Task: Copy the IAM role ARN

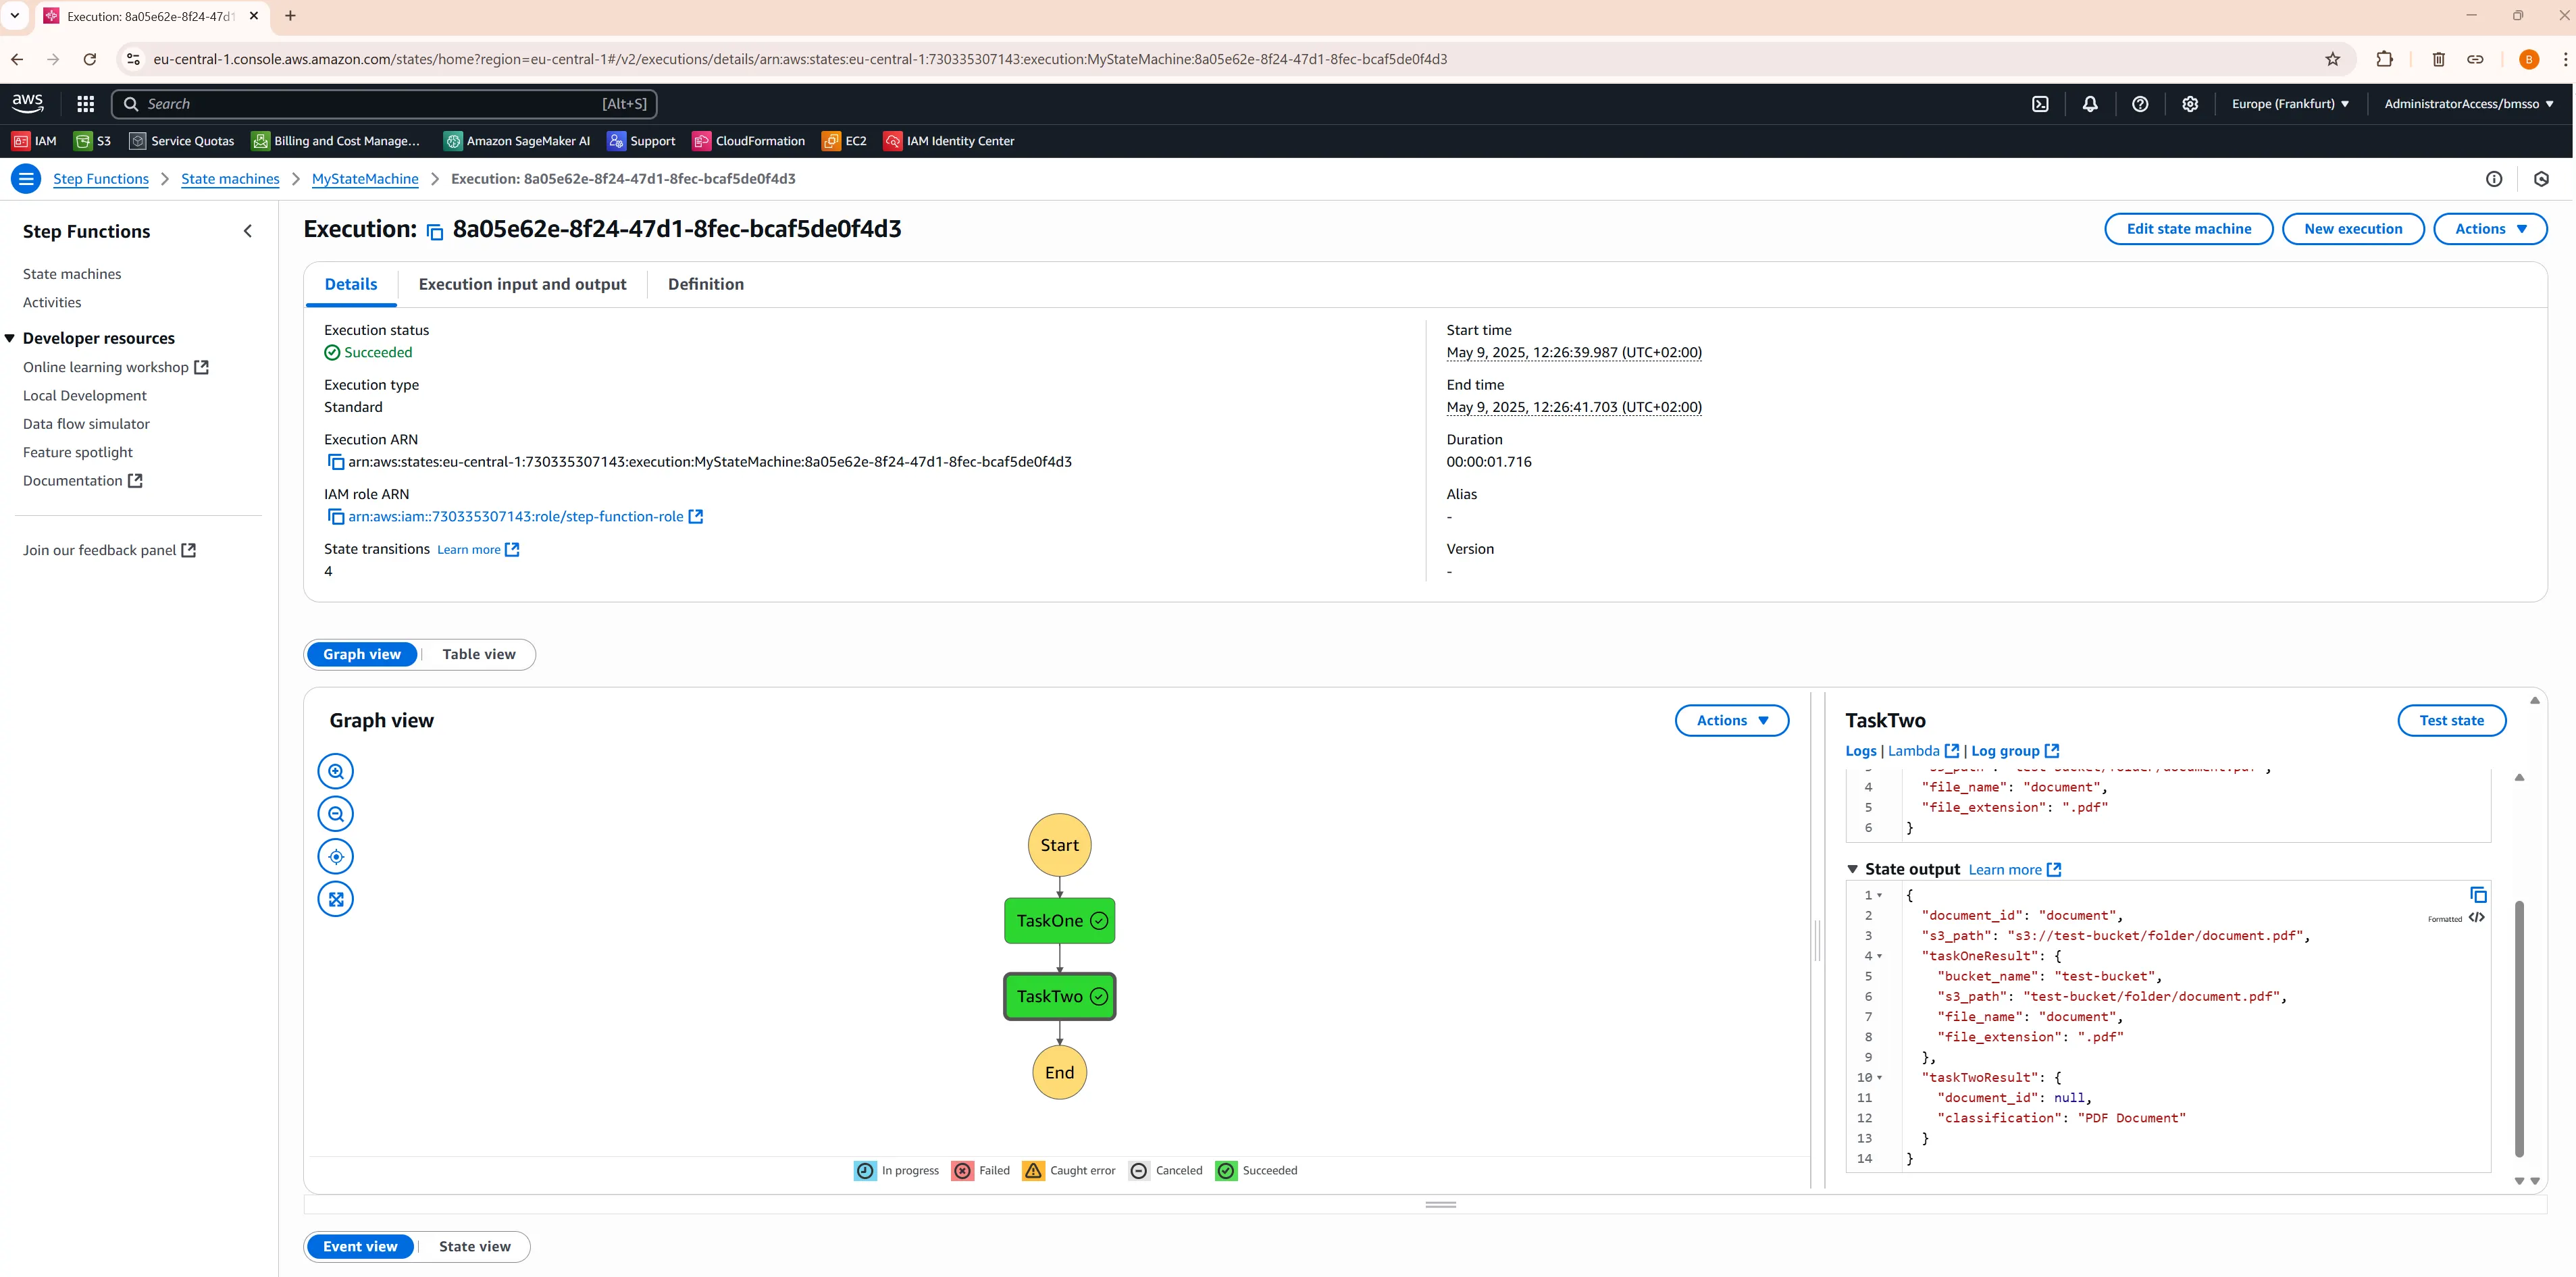Action: click(336, 517)
